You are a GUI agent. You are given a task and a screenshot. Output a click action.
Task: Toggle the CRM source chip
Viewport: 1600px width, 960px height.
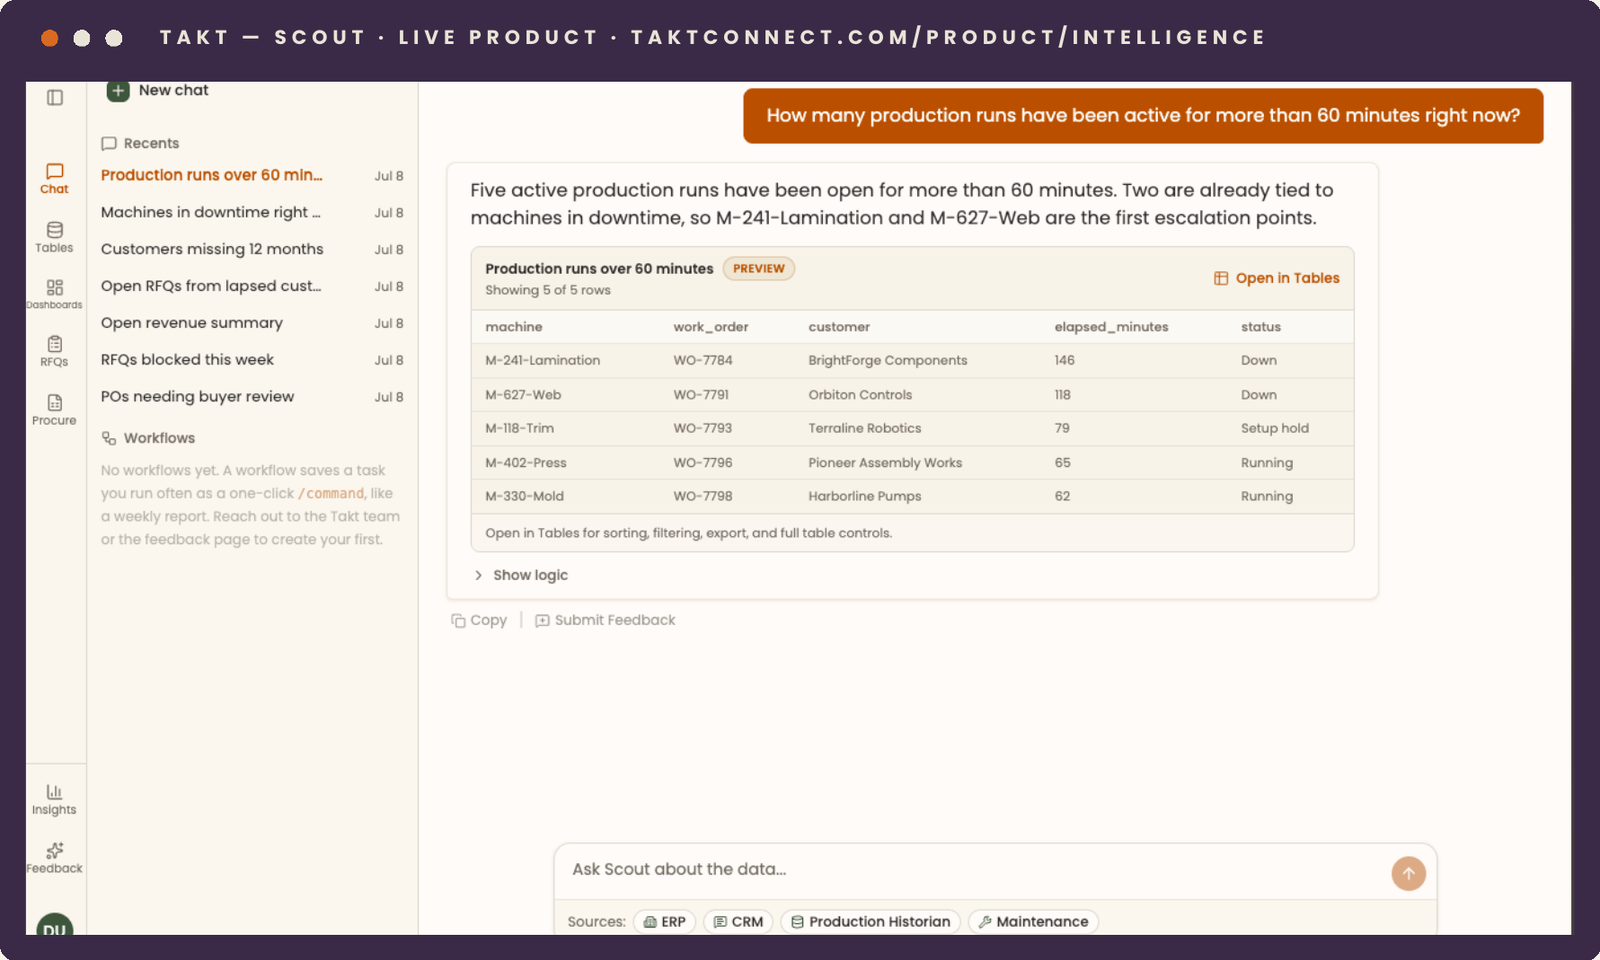[x=738, y=922]
